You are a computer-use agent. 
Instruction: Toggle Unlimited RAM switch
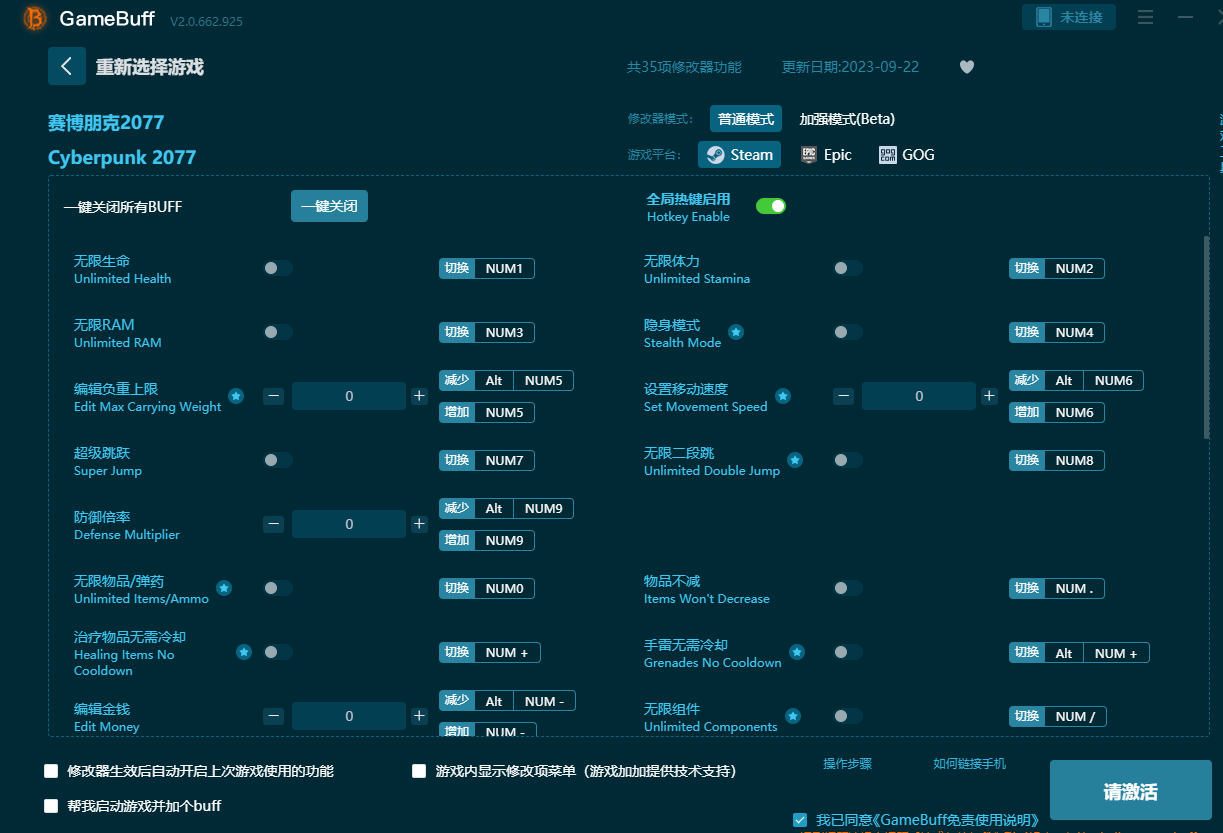tap(278, 332)
